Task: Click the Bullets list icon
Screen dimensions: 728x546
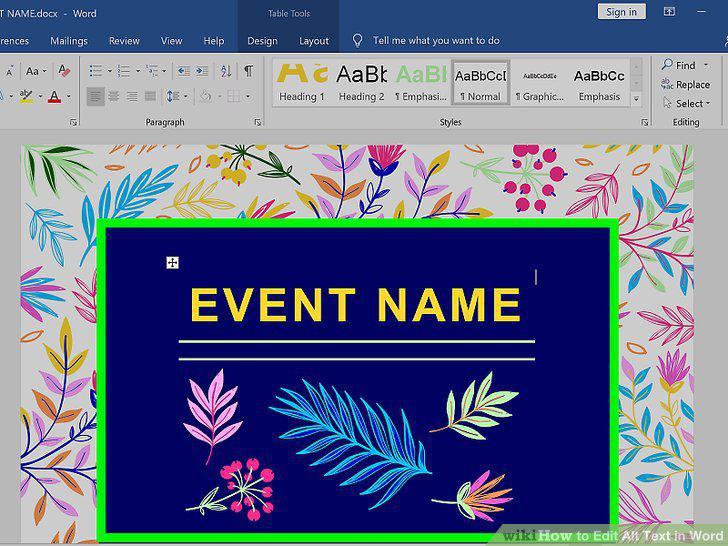Action: point(96,71)
